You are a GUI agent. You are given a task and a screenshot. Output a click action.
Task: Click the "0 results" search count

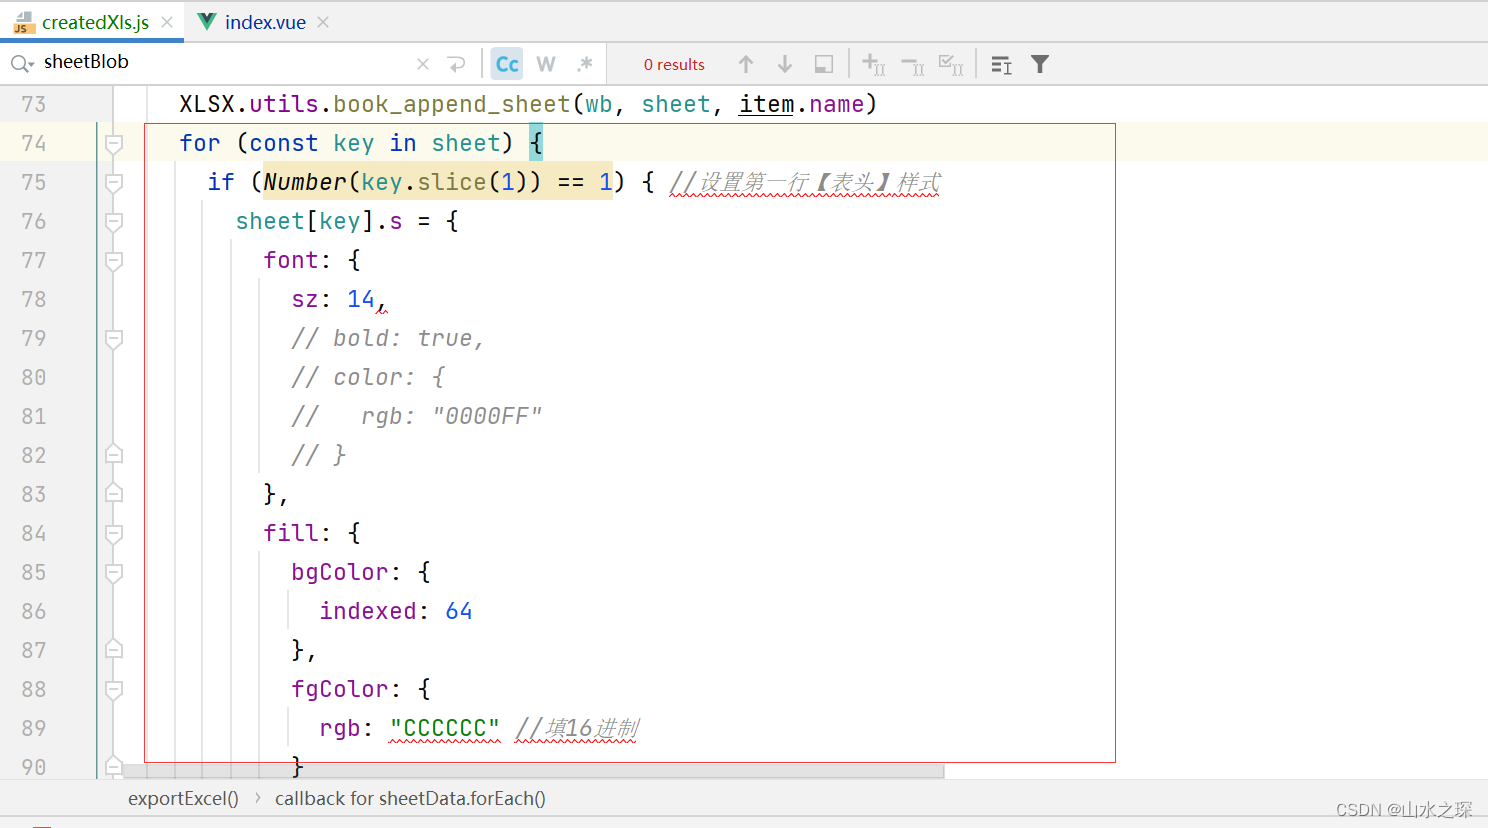point(674,64)
